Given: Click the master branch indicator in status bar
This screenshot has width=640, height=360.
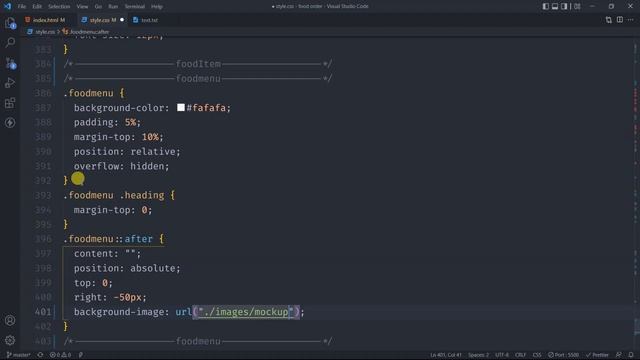Looking at the screenshot, I should [x=18, y=355].
